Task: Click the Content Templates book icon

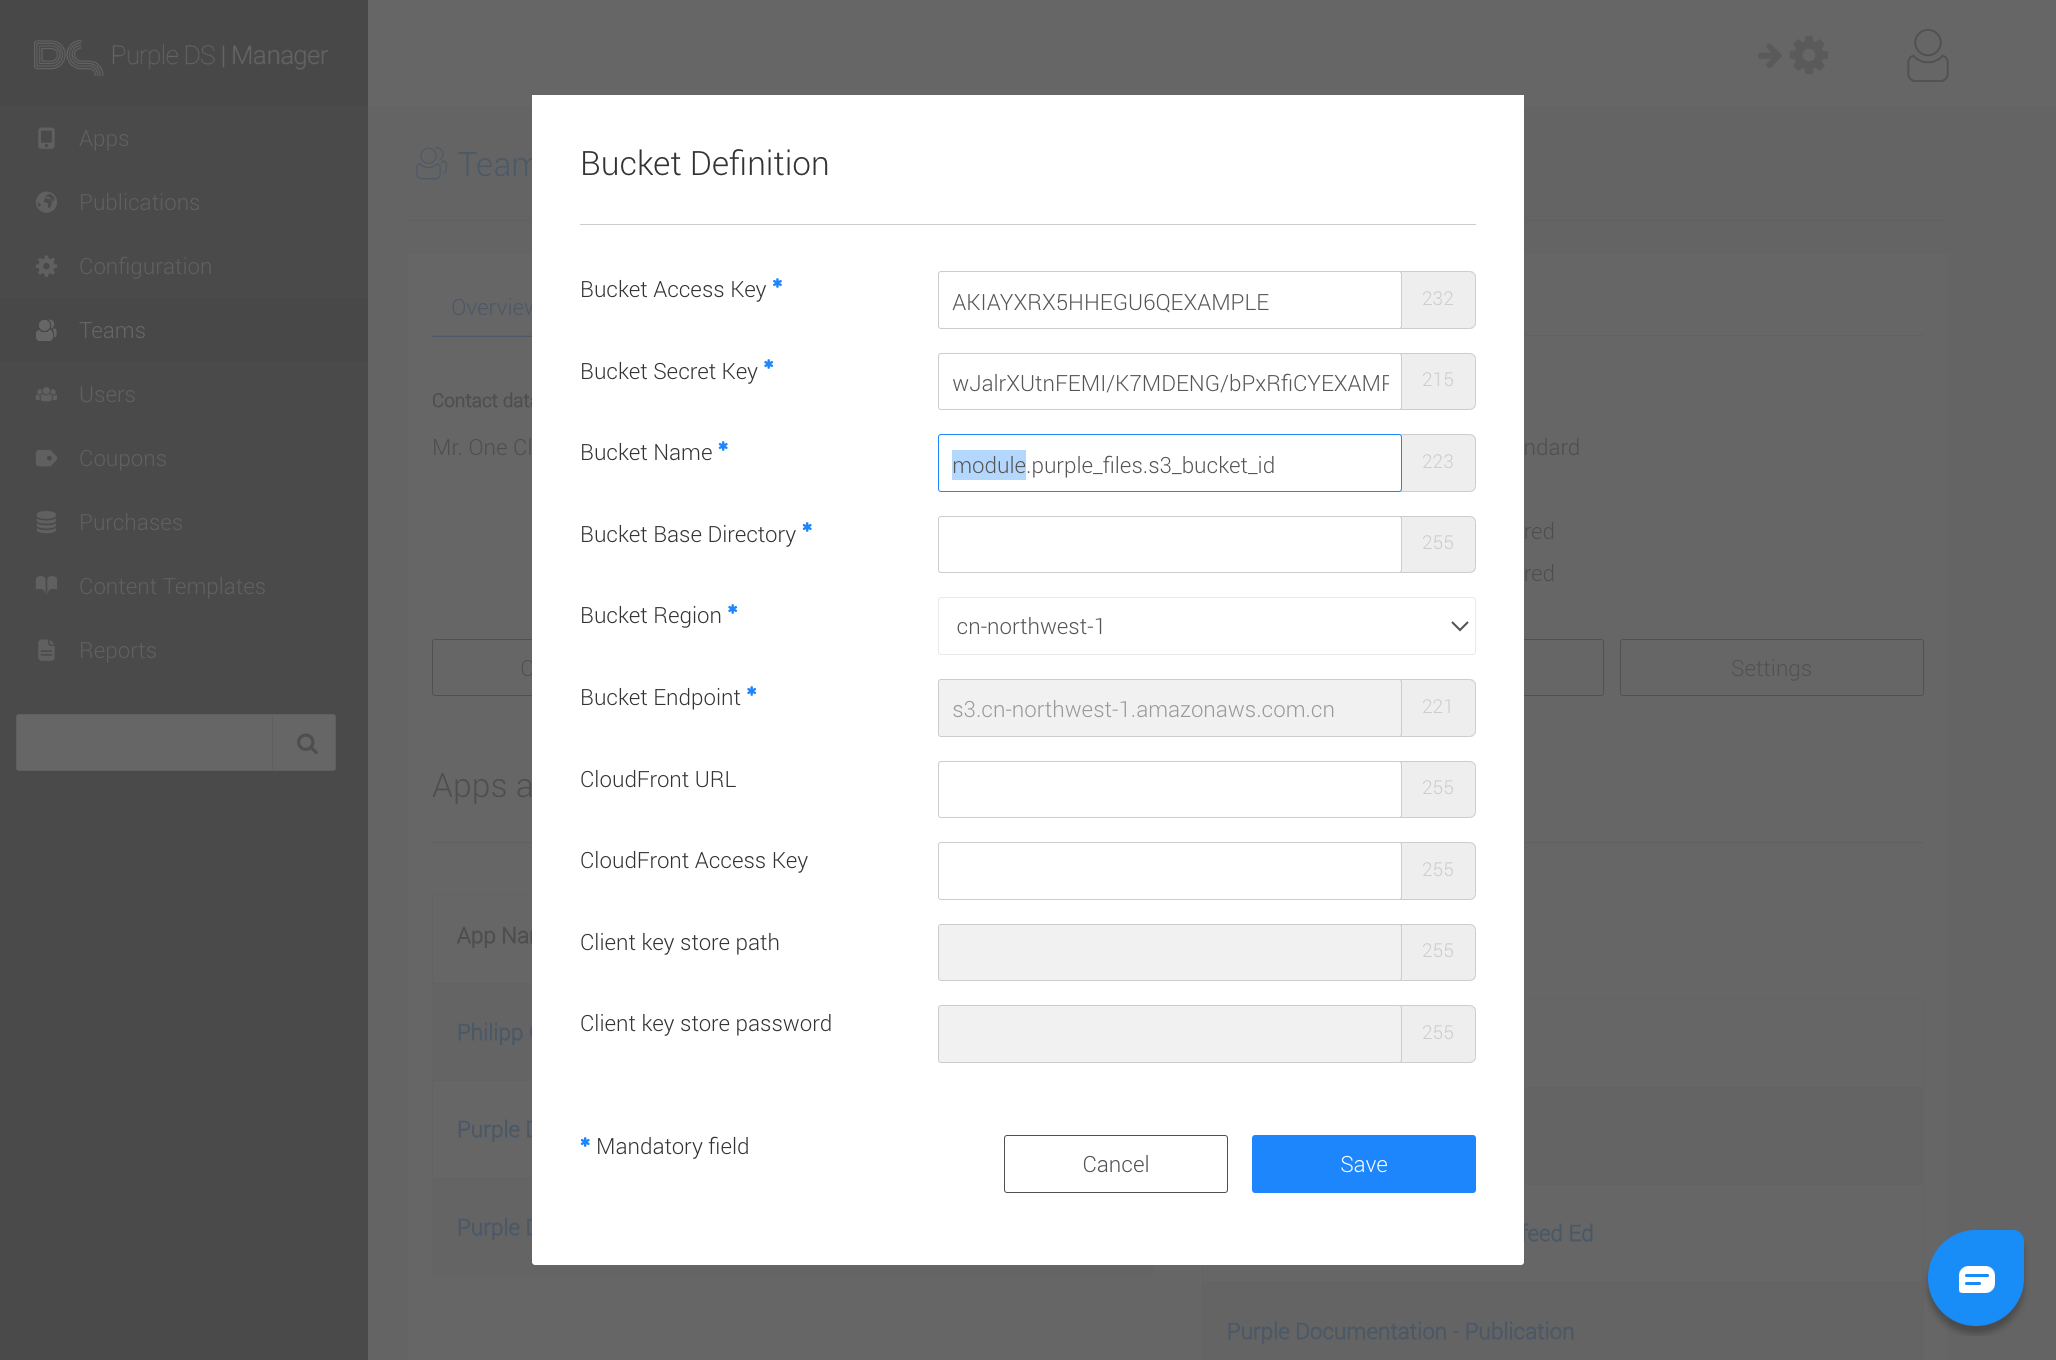Action: tap(46, 584)
